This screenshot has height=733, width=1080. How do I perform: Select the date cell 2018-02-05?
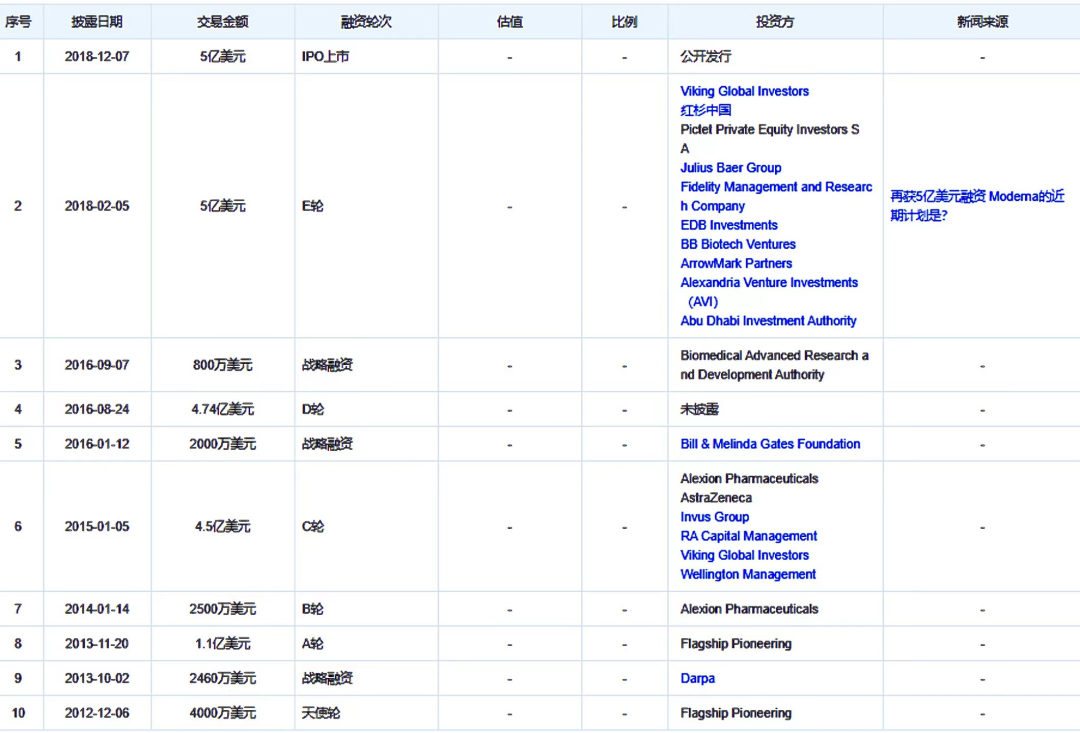(97, 206)
